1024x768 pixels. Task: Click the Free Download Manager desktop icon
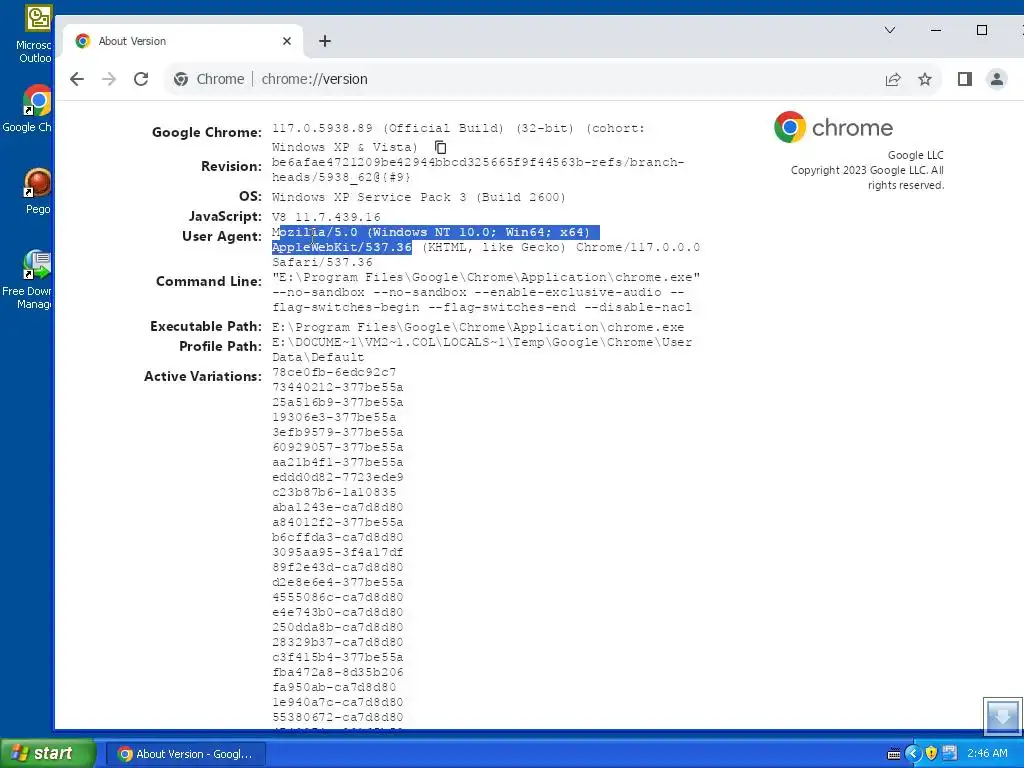(27, 280)
